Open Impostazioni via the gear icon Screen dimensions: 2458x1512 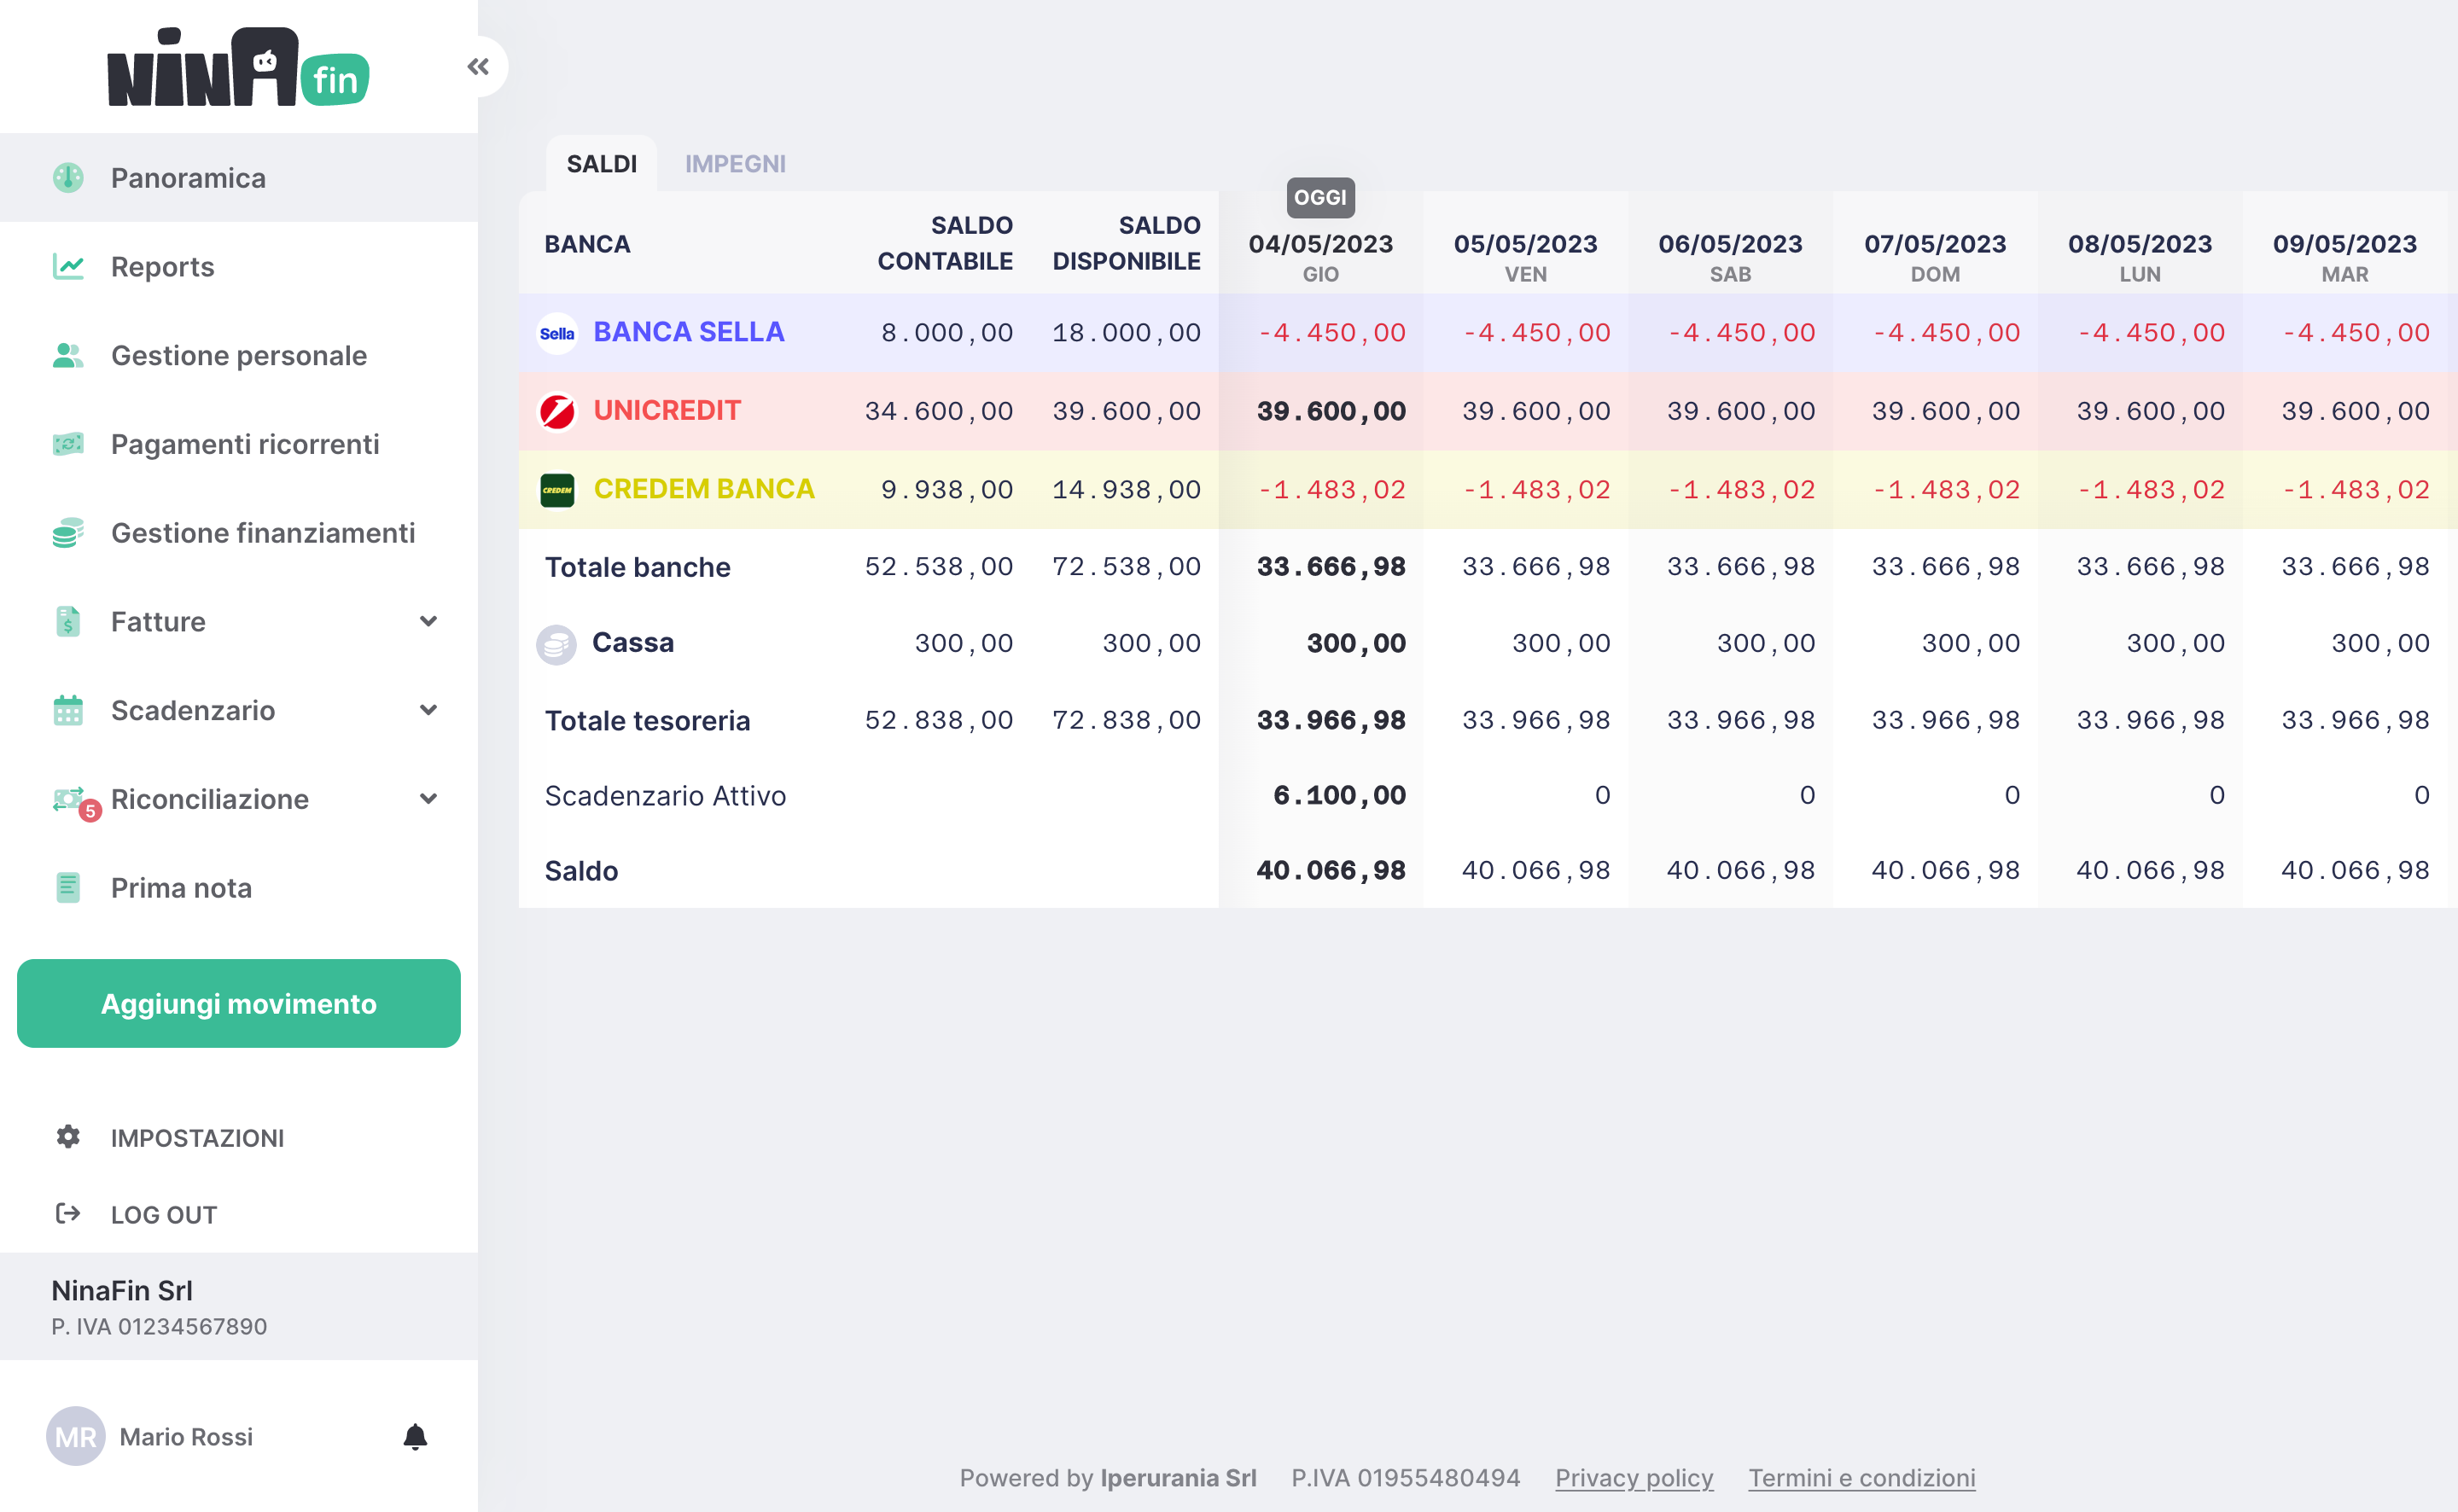pos(68,1137)
